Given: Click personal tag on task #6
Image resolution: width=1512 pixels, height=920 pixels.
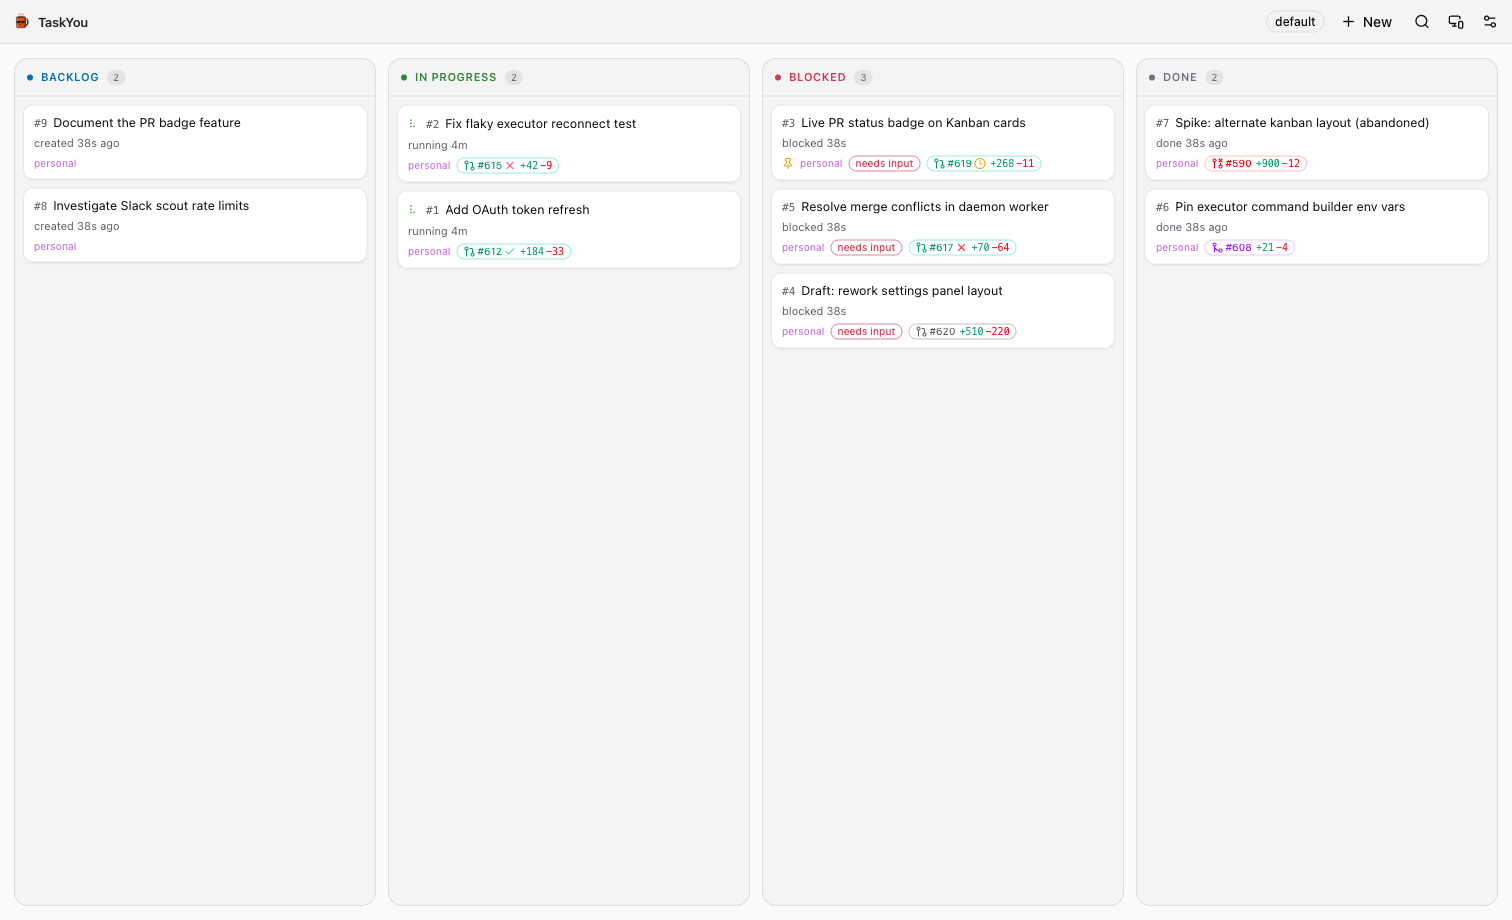Looking at the screenshot, I should click(1177, 248).
